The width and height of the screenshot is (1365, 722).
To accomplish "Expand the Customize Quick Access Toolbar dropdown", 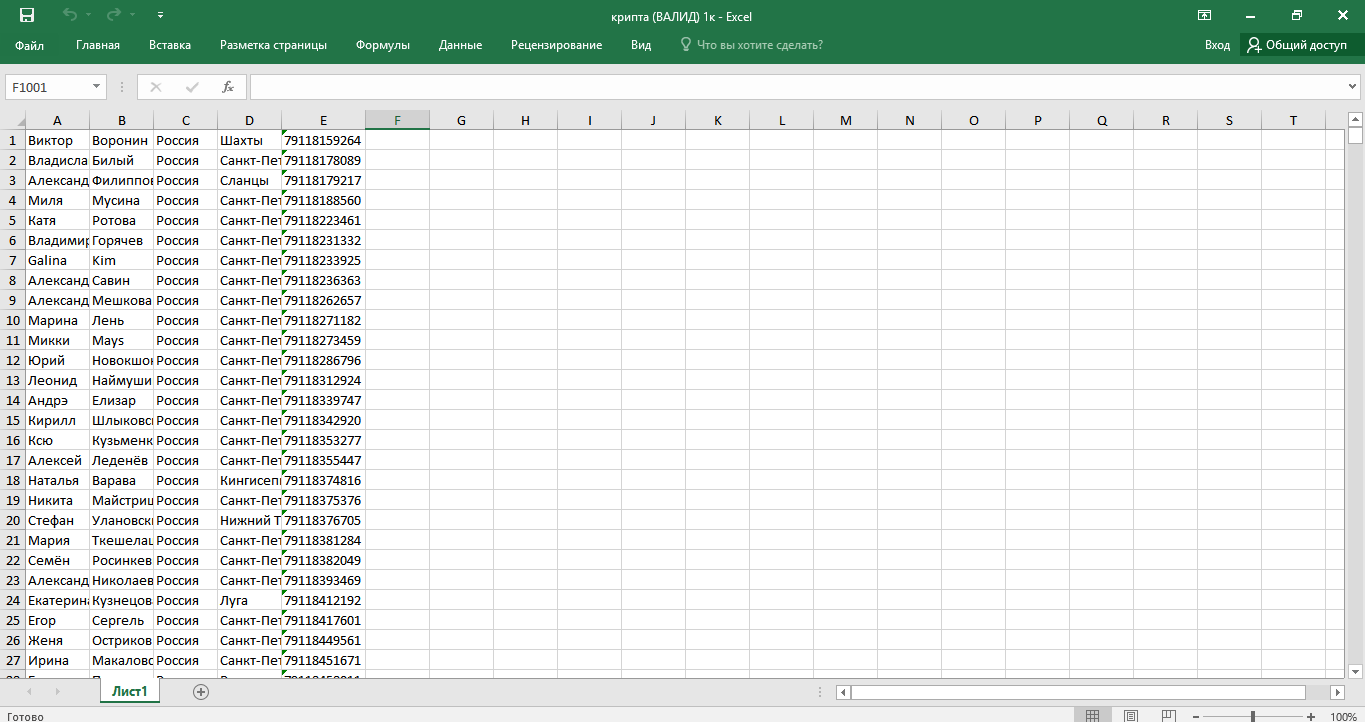I will pos(161,16).
